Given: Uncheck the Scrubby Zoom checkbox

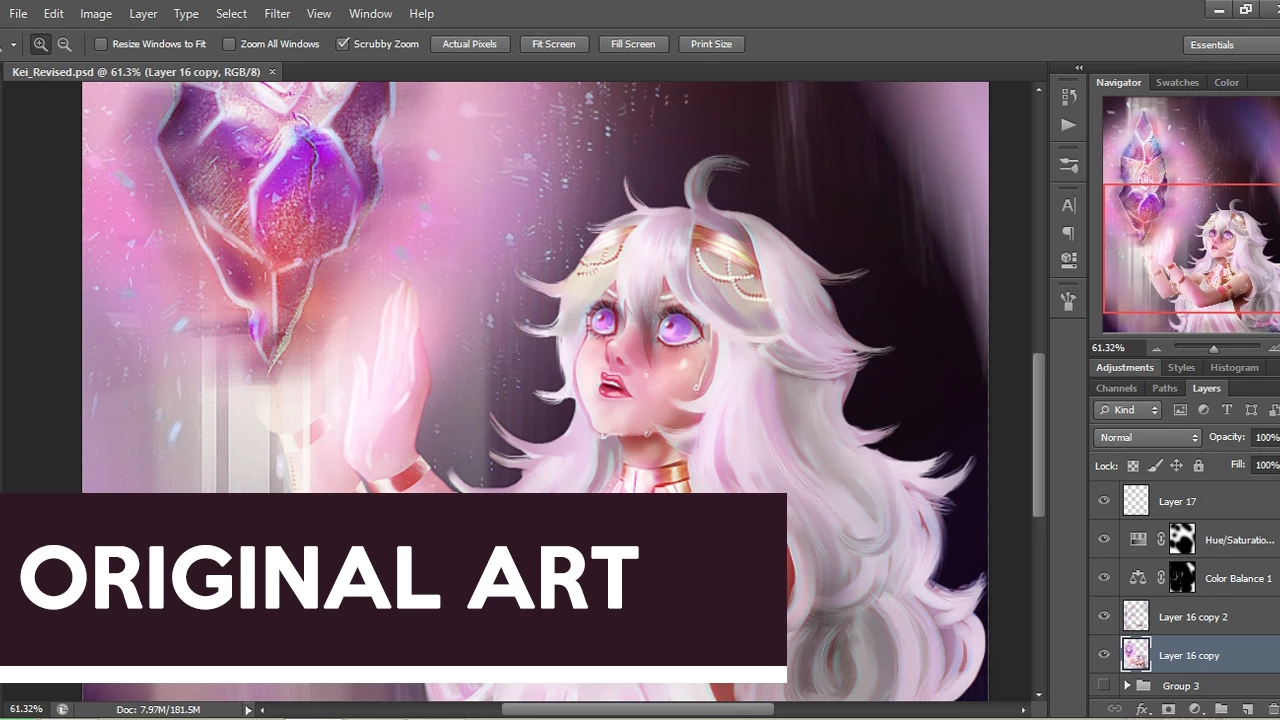Looking at the screenshot, I should point(343,44).
